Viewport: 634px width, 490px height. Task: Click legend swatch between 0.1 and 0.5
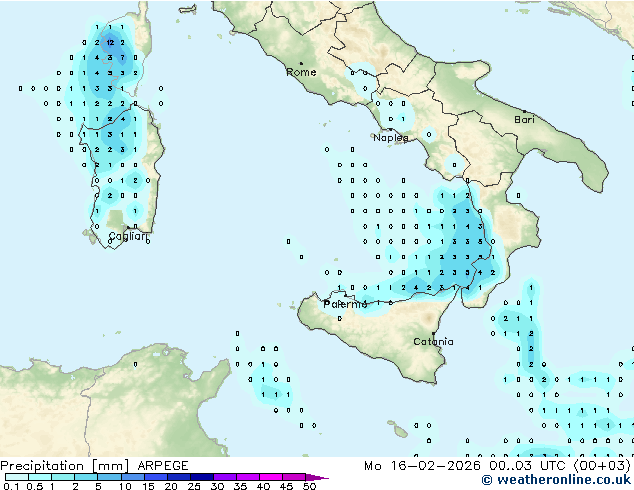(x=17, y=477)
